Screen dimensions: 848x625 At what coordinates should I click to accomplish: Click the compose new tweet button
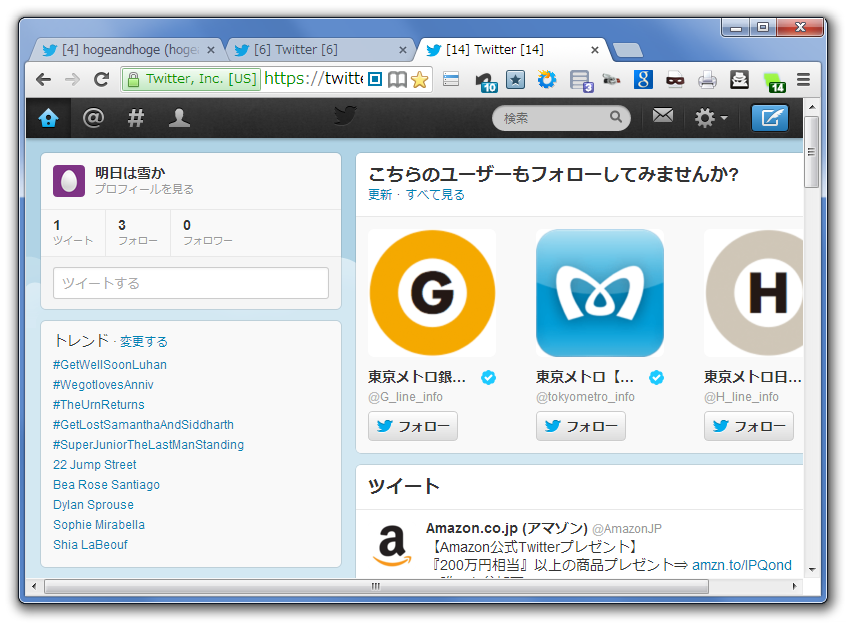pyautogui.click(x=770, y=117)
